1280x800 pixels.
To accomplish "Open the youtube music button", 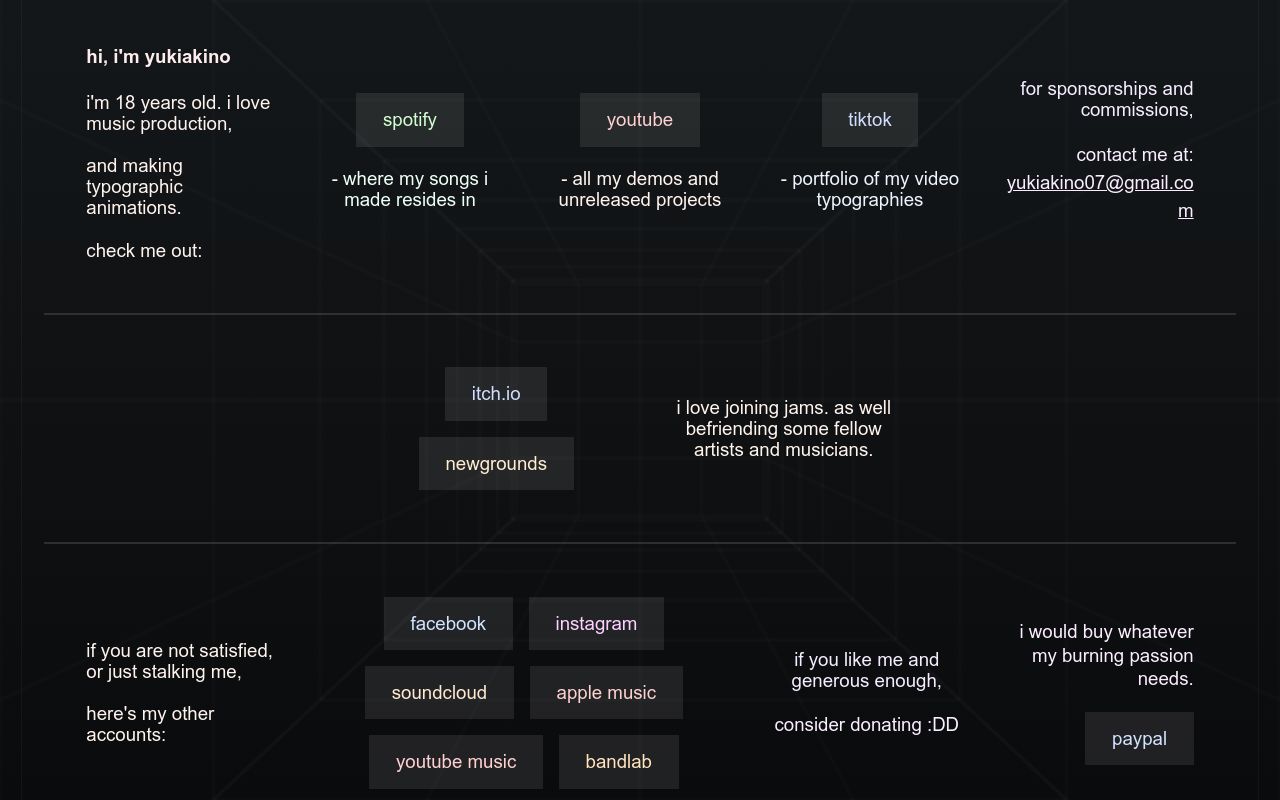I will coord(456,762).
